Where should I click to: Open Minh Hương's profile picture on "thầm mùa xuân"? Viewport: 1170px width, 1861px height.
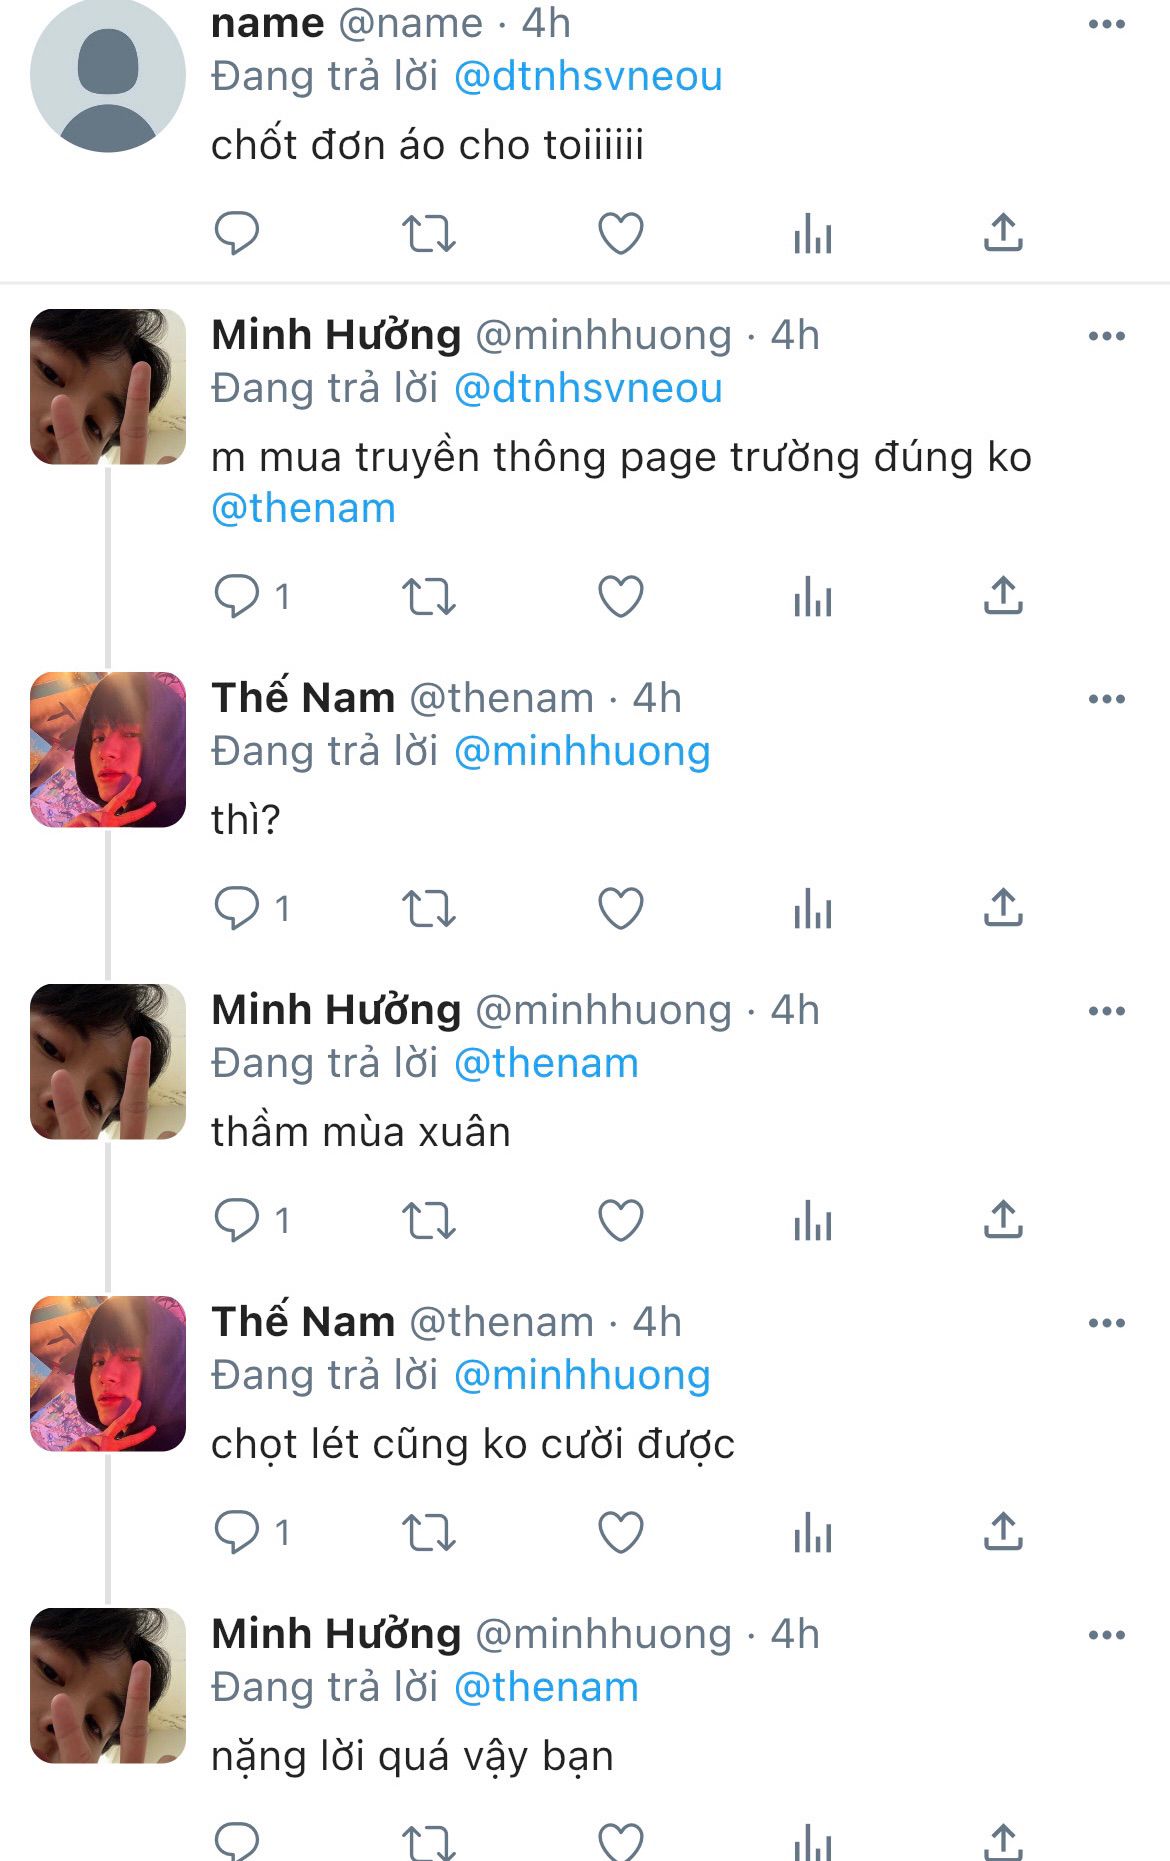(x=108, y=1062)
